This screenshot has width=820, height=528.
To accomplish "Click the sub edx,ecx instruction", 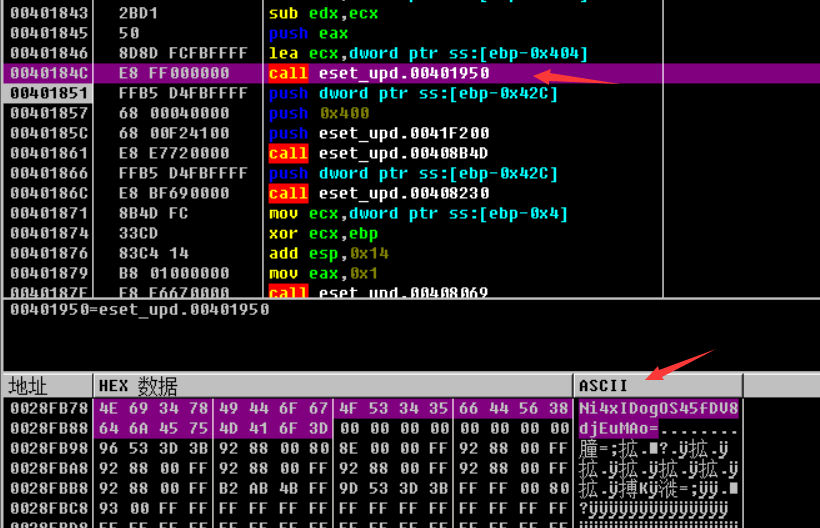I will click(323, 13).
